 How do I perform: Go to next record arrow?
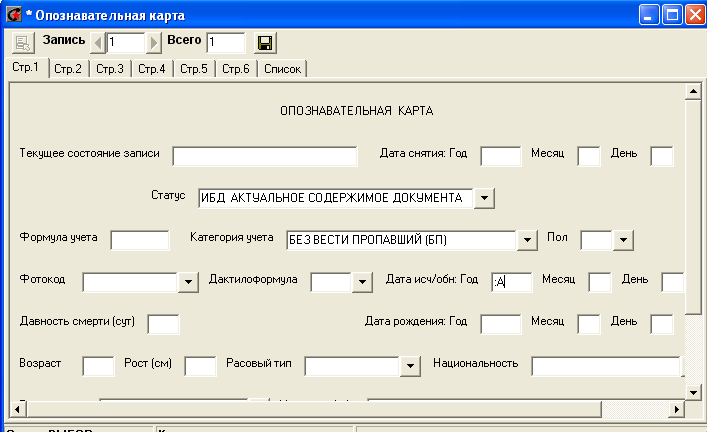[x=154, y=43]
